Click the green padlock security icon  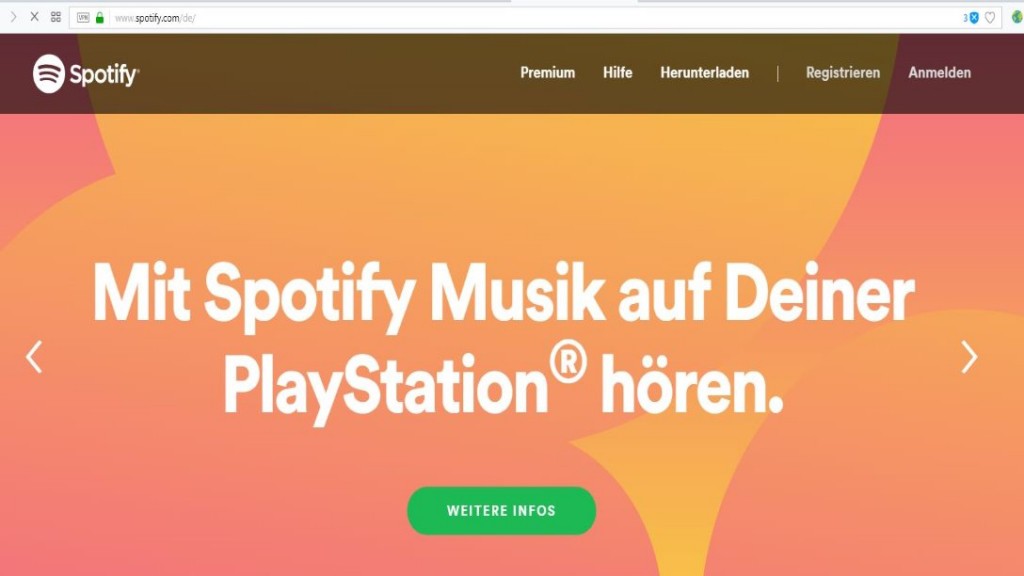100,18
